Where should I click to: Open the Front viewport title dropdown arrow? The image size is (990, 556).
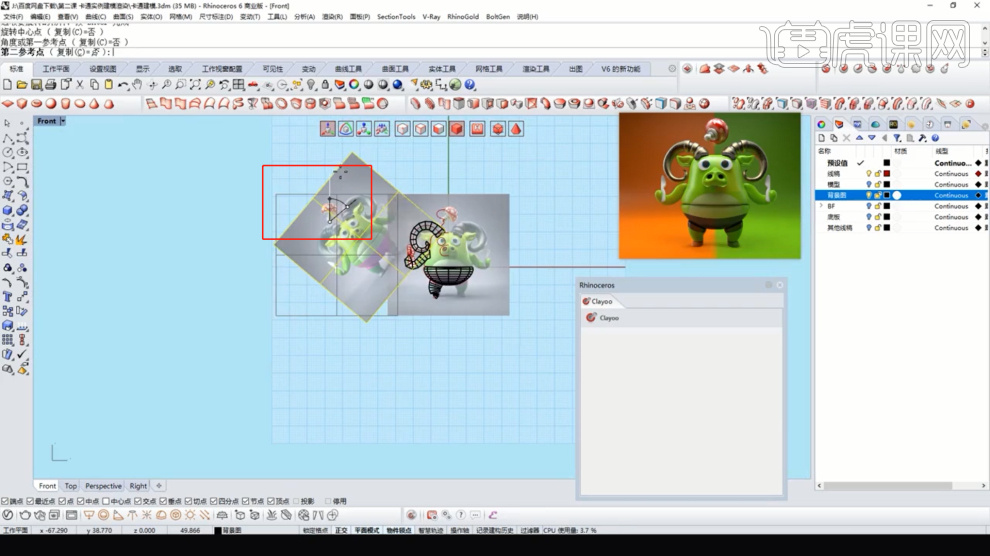pyautogui.click(x=63, y=121)
